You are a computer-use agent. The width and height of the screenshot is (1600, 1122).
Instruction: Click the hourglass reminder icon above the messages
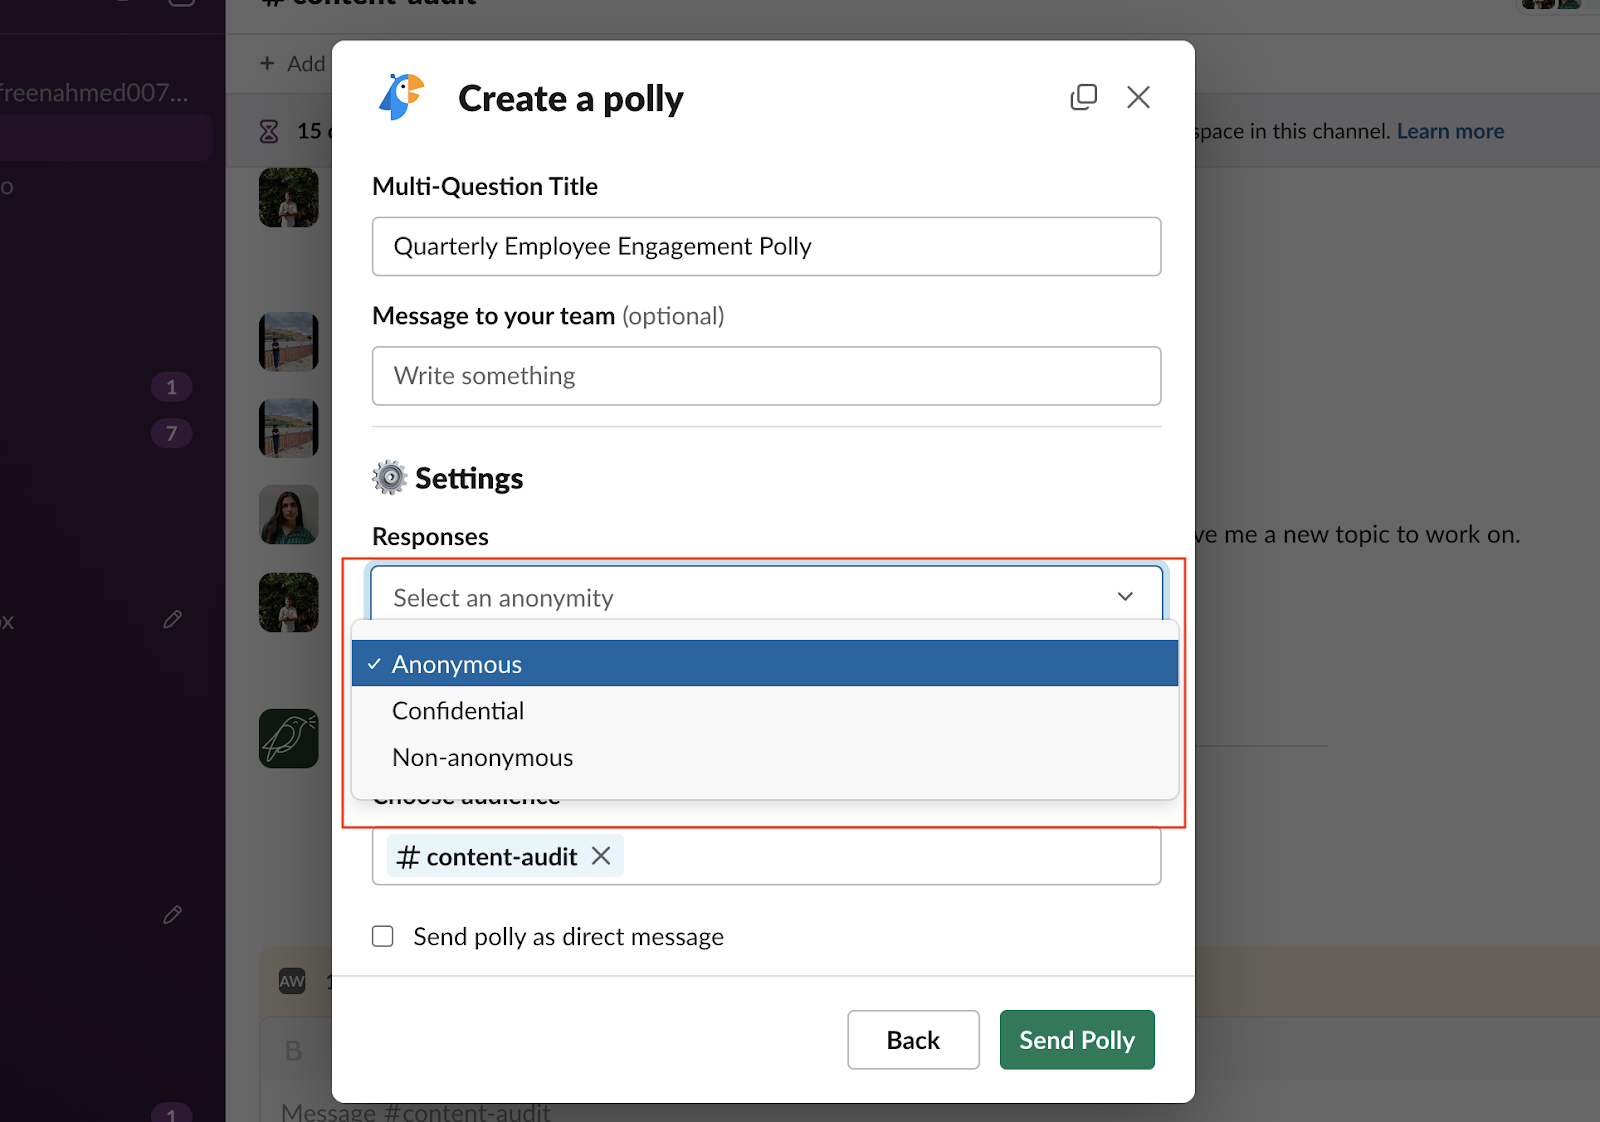tap(268, 130)
